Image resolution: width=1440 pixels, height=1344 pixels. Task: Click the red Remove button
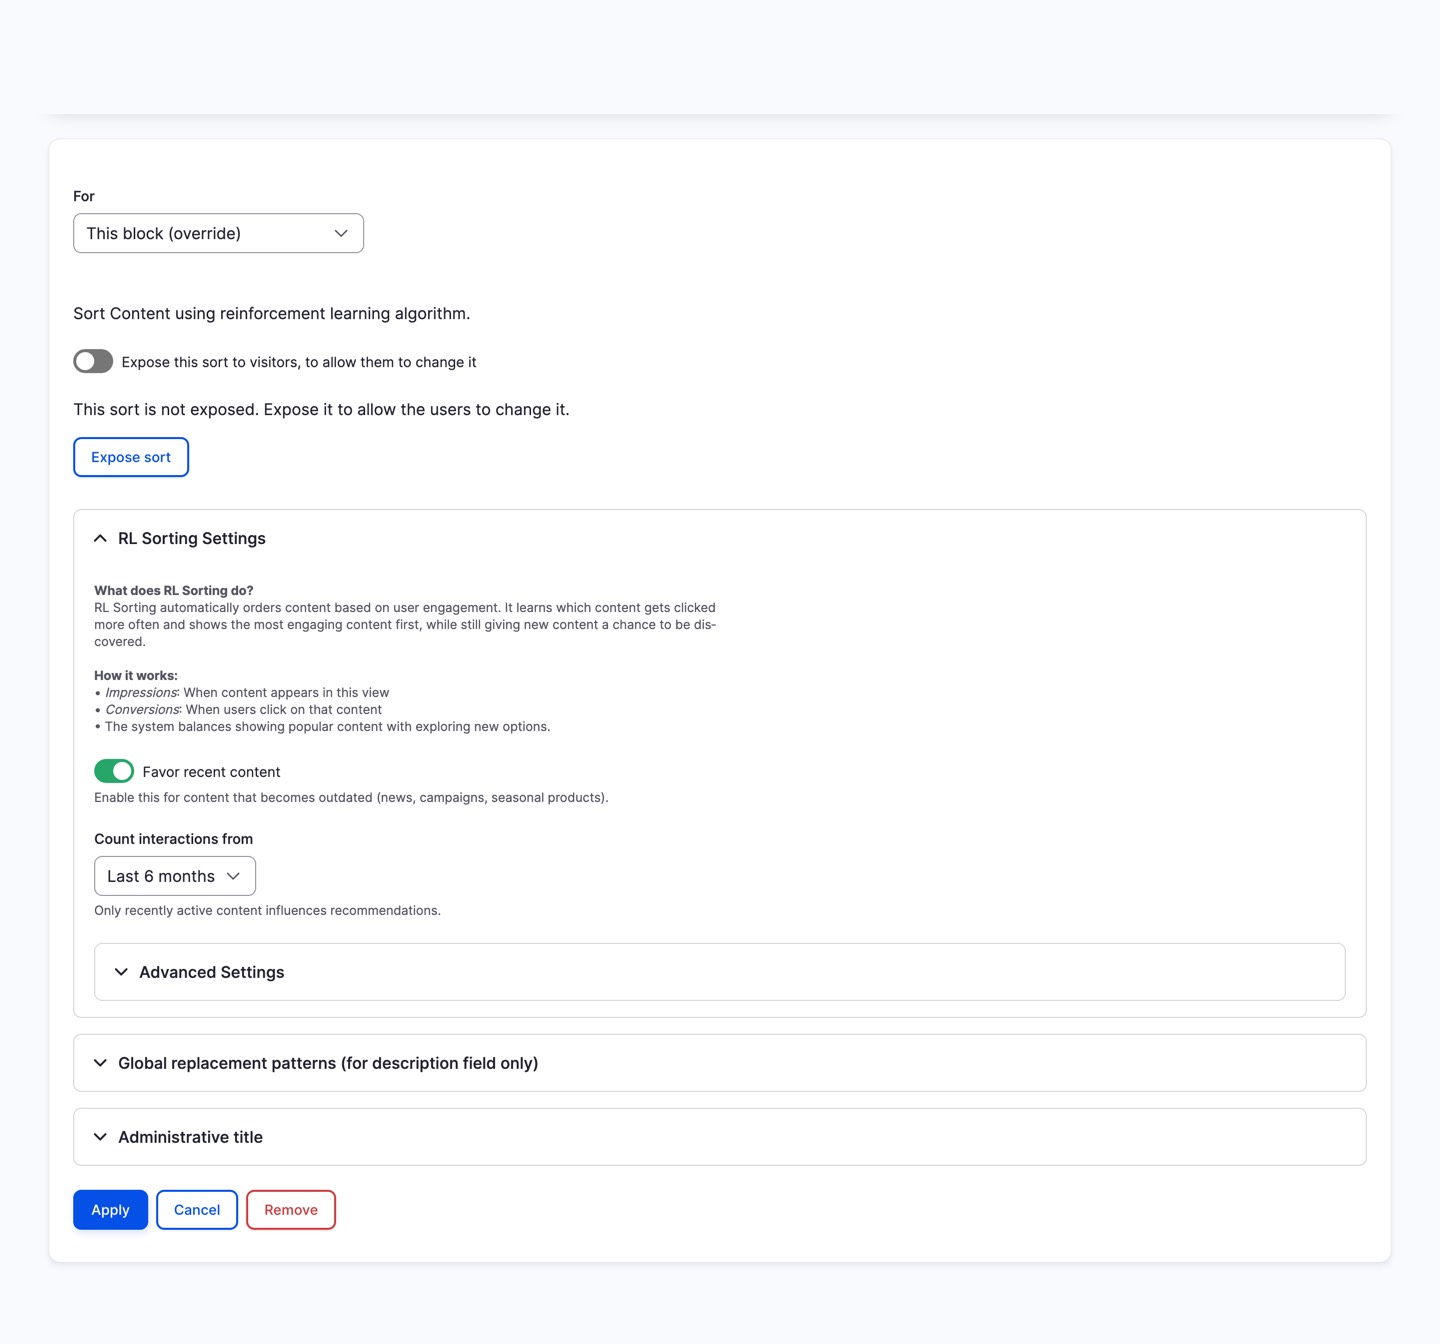click(291, 1210)
